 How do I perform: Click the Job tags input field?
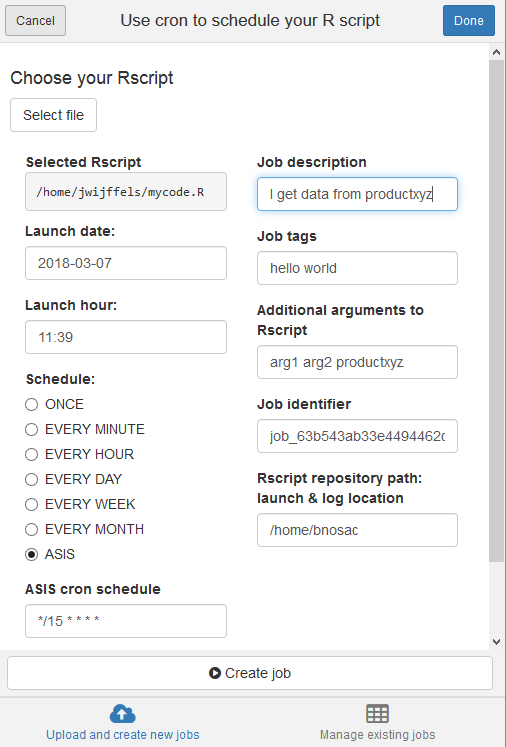point(357,268)
